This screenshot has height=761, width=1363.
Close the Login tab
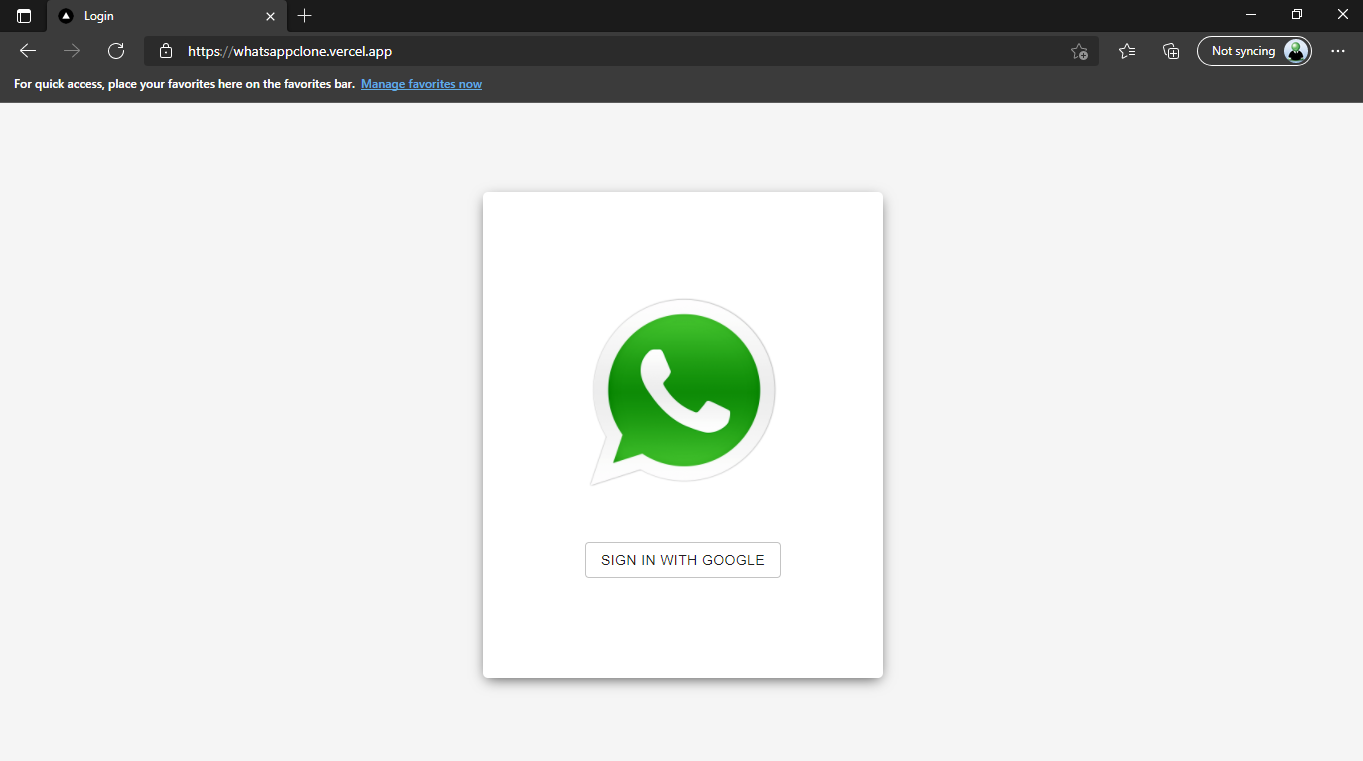pyautogui.click(x=270, y=16)
